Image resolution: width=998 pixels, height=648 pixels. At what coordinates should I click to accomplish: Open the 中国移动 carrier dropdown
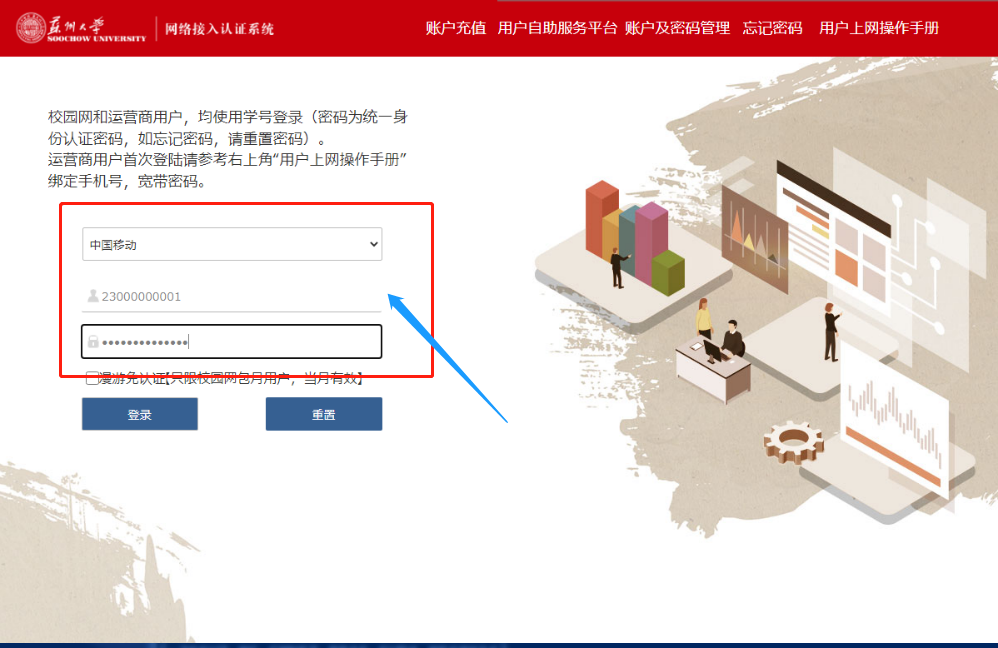point(232,244)
